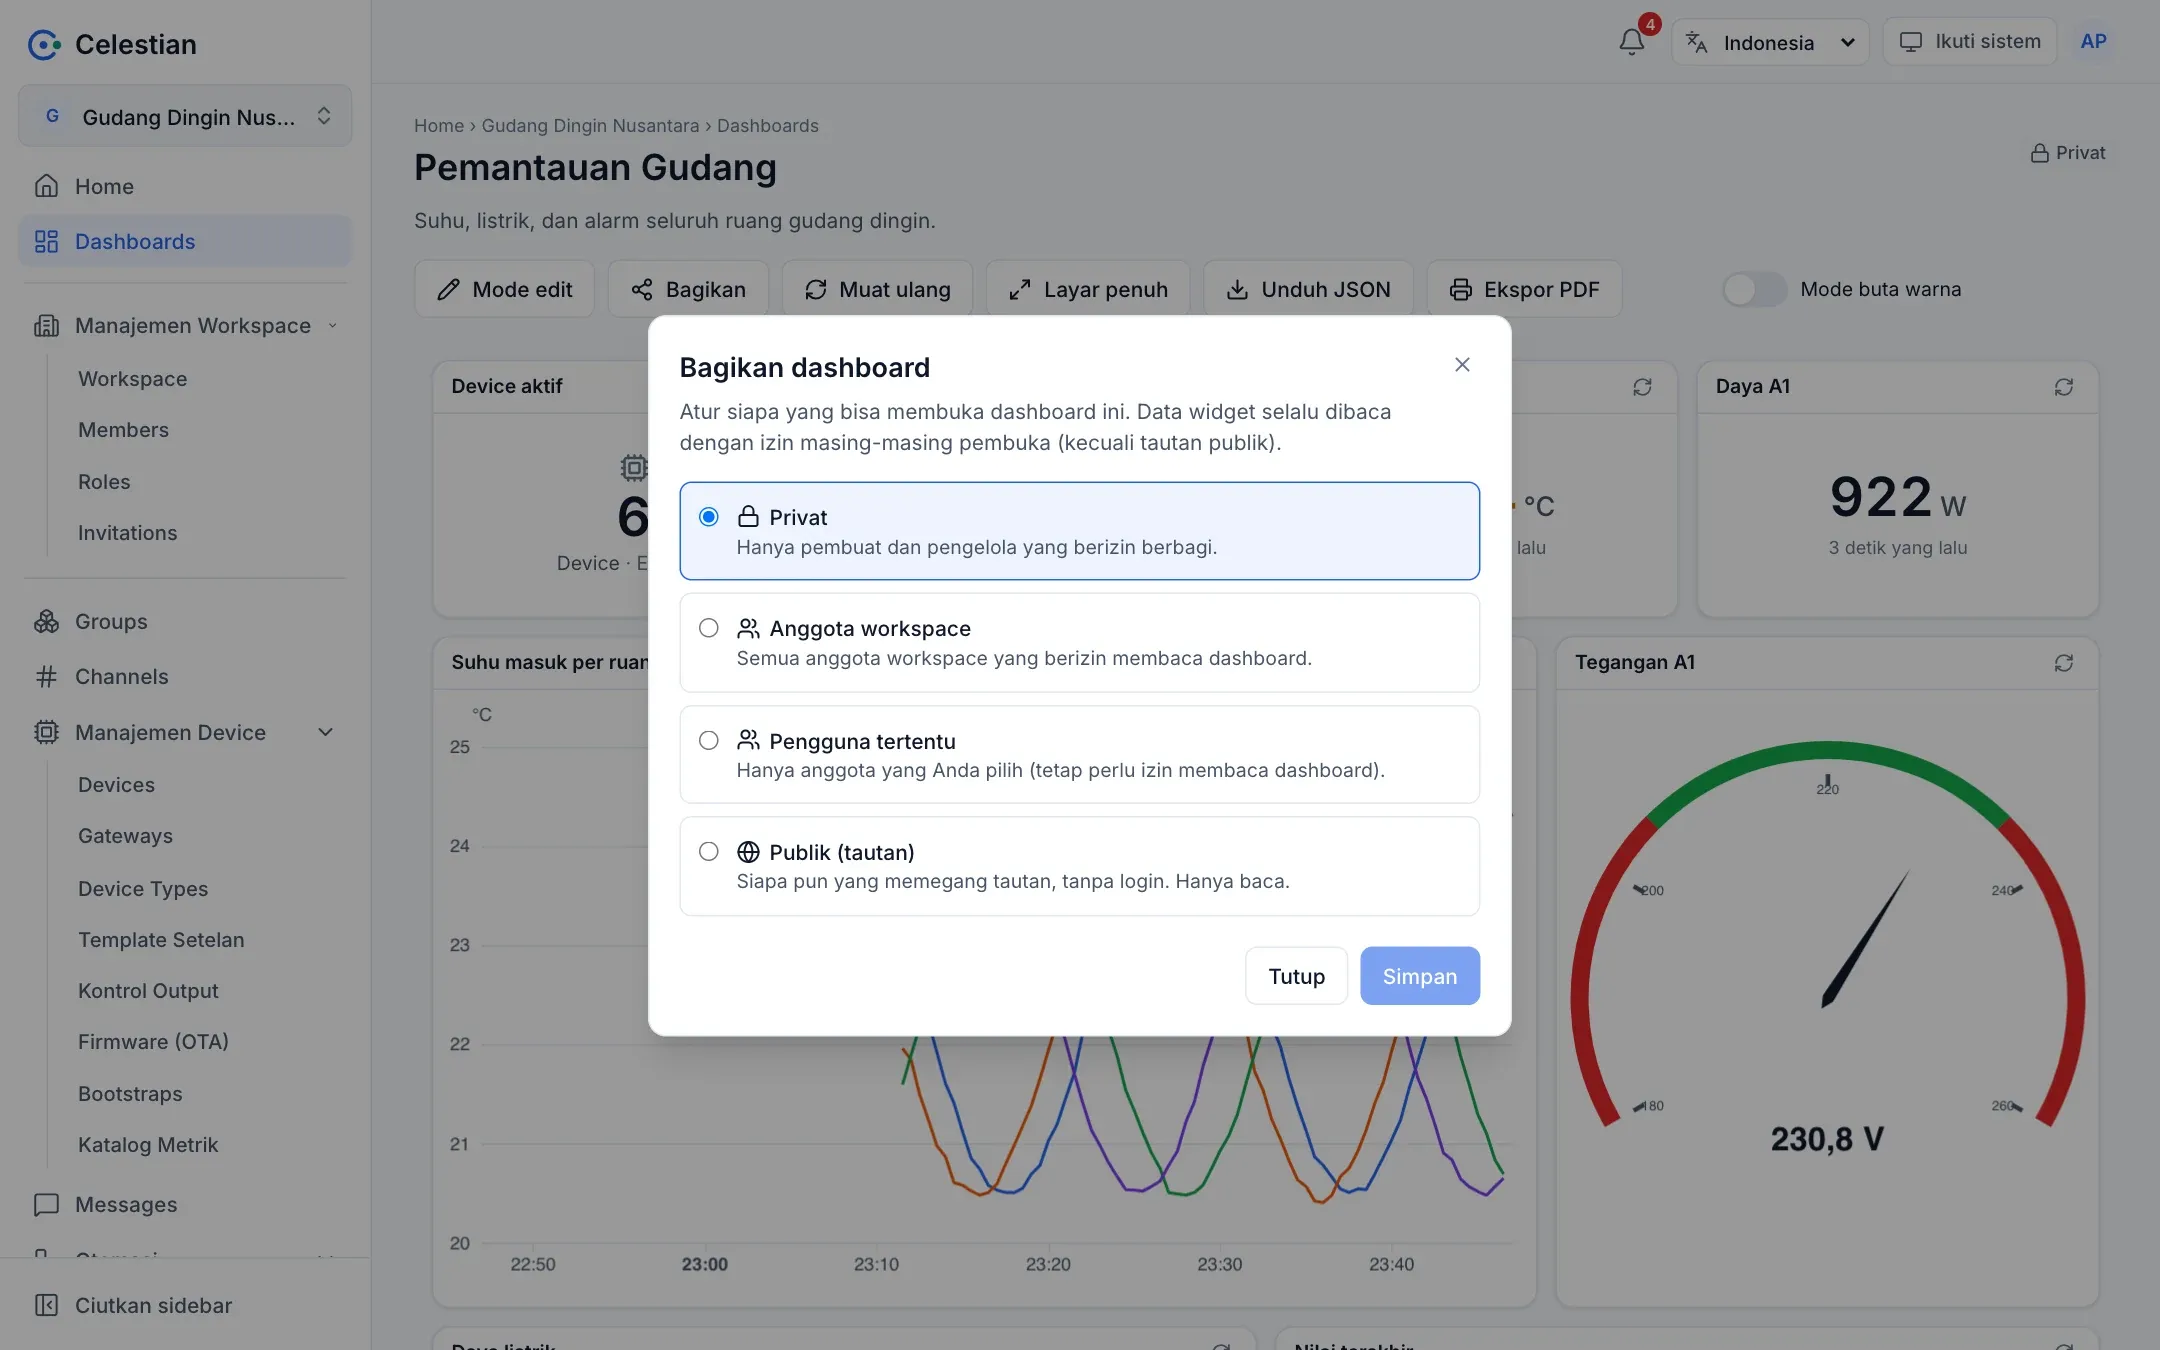Click the Messages chat icon
The width and height of the screenshot is (2160, 1350).
(x=46, y=1205)
